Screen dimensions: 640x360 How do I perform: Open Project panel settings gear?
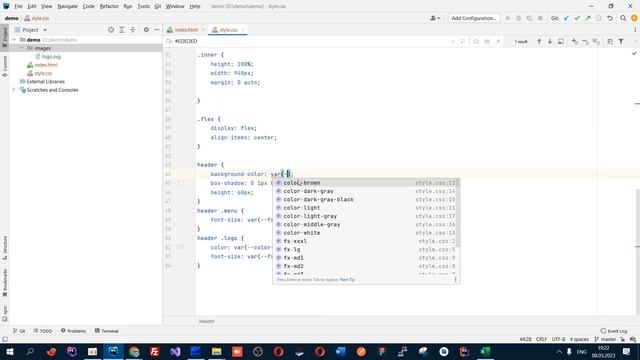point(146,30)
